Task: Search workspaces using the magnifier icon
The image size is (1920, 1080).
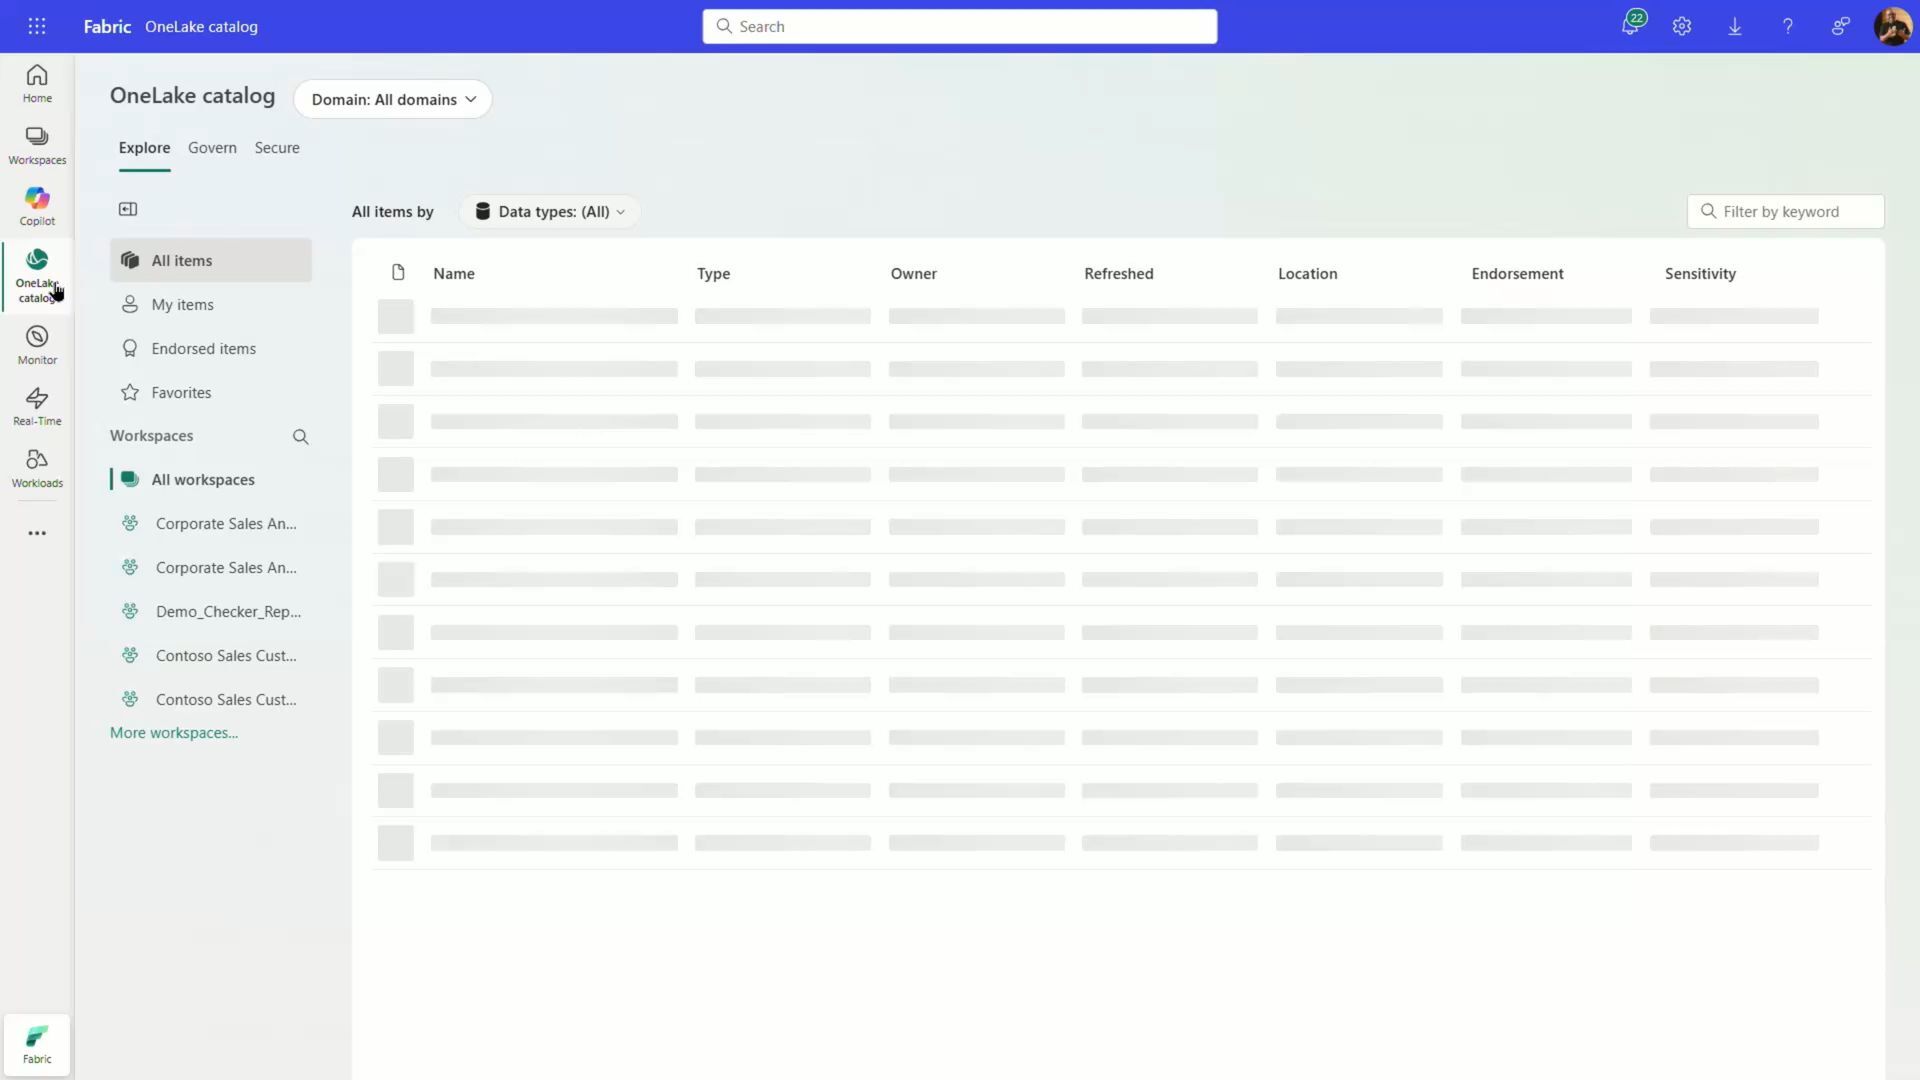Action: [x=300, y=437]
